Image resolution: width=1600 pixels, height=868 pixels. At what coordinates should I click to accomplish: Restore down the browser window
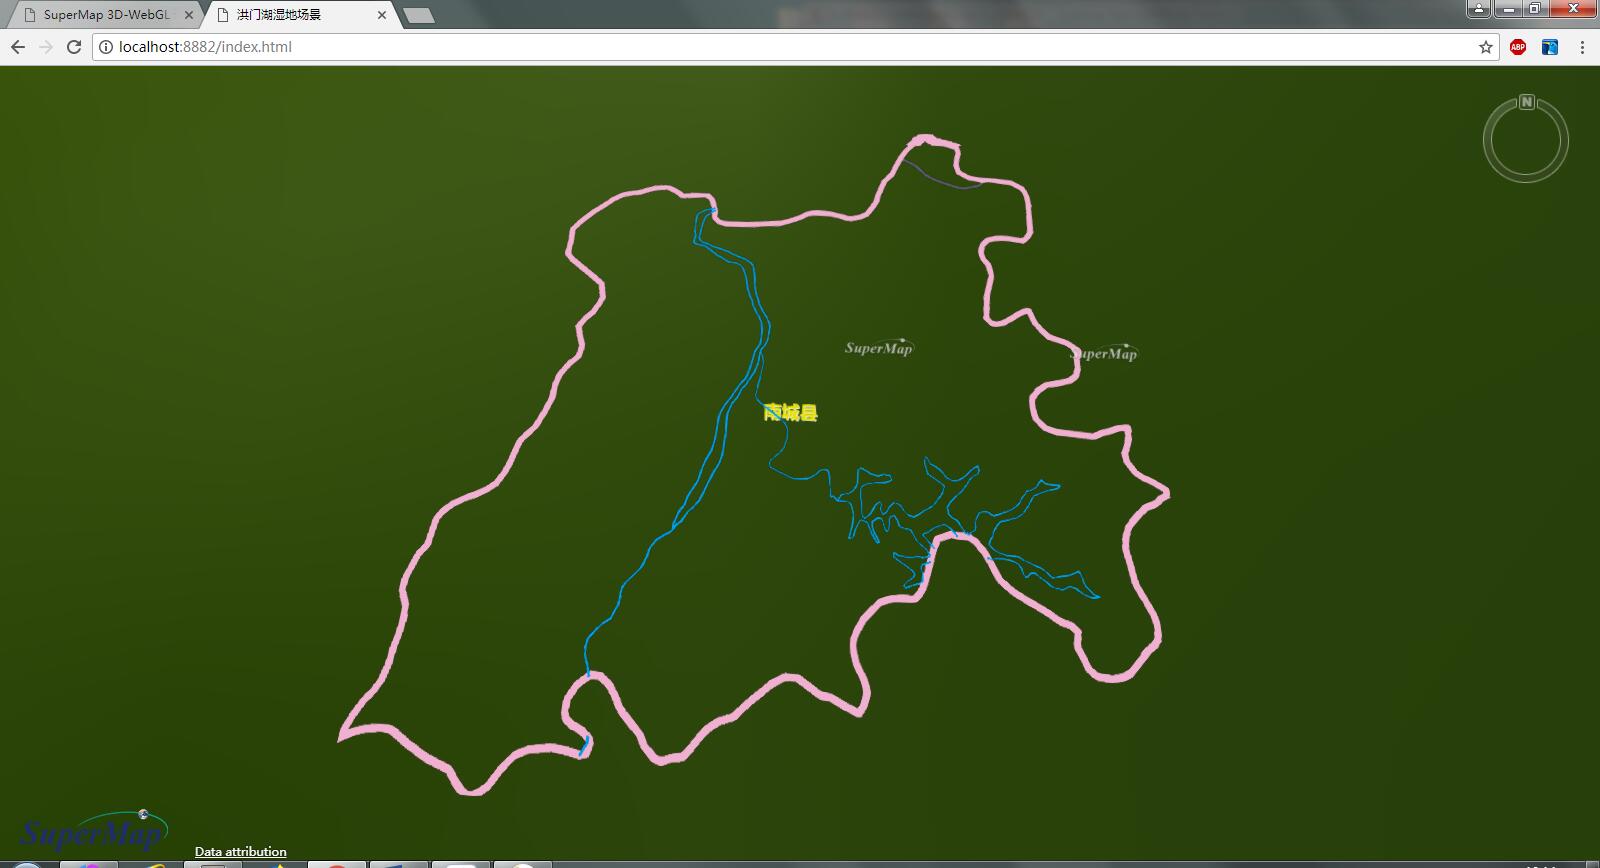(1535, 9)
